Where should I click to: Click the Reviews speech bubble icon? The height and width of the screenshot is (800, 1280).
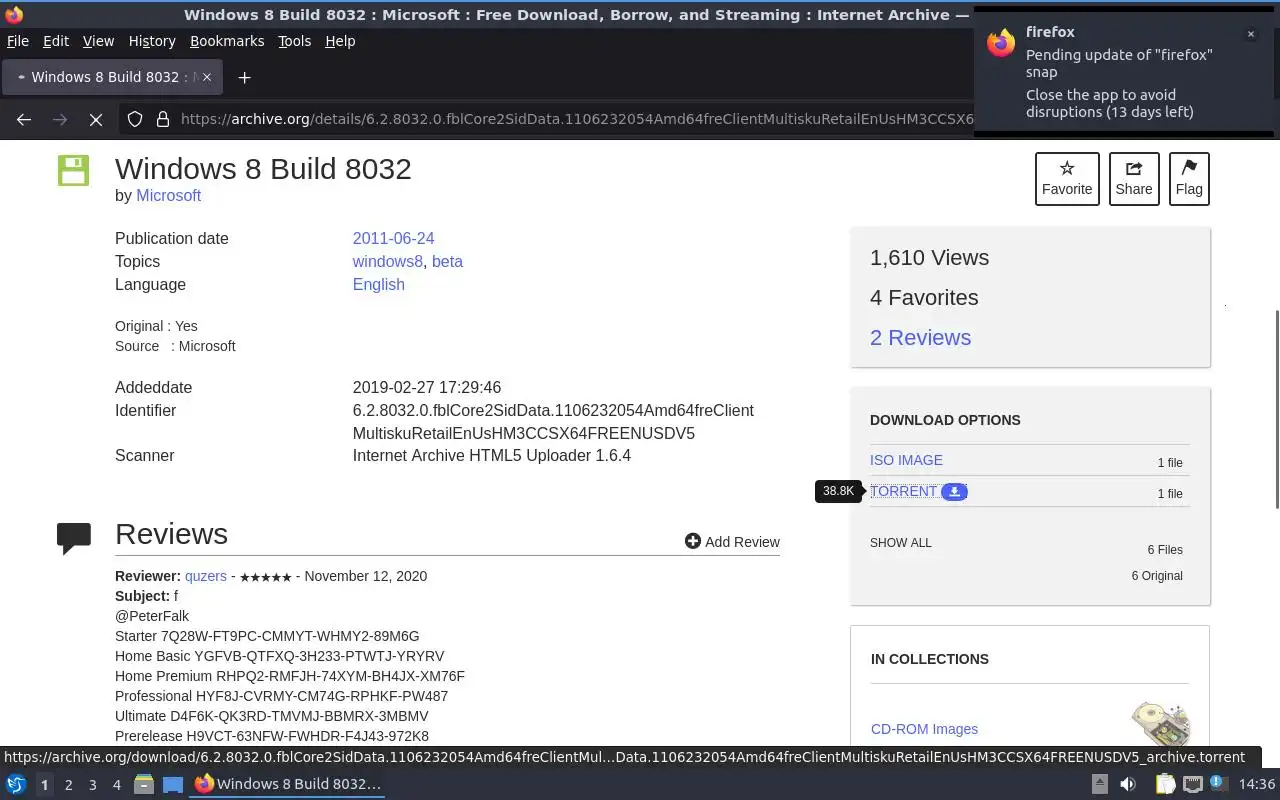tap(74, 538)
